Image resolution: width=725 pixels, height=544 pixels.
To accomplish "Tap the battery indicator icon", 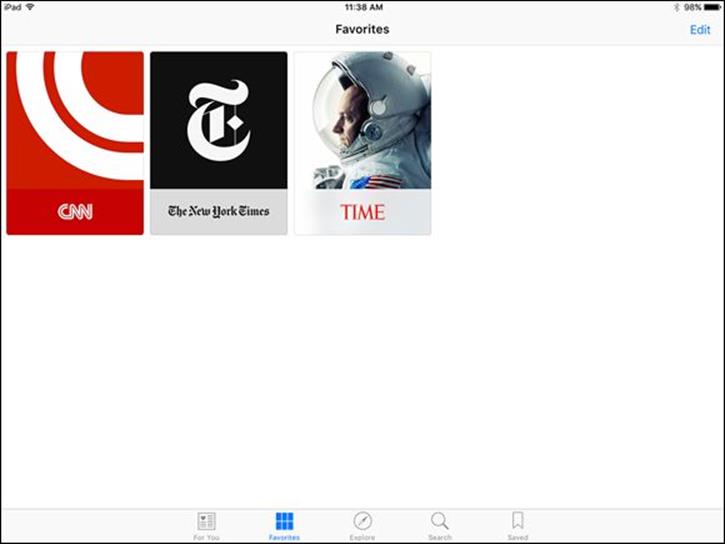I will 712,7.
